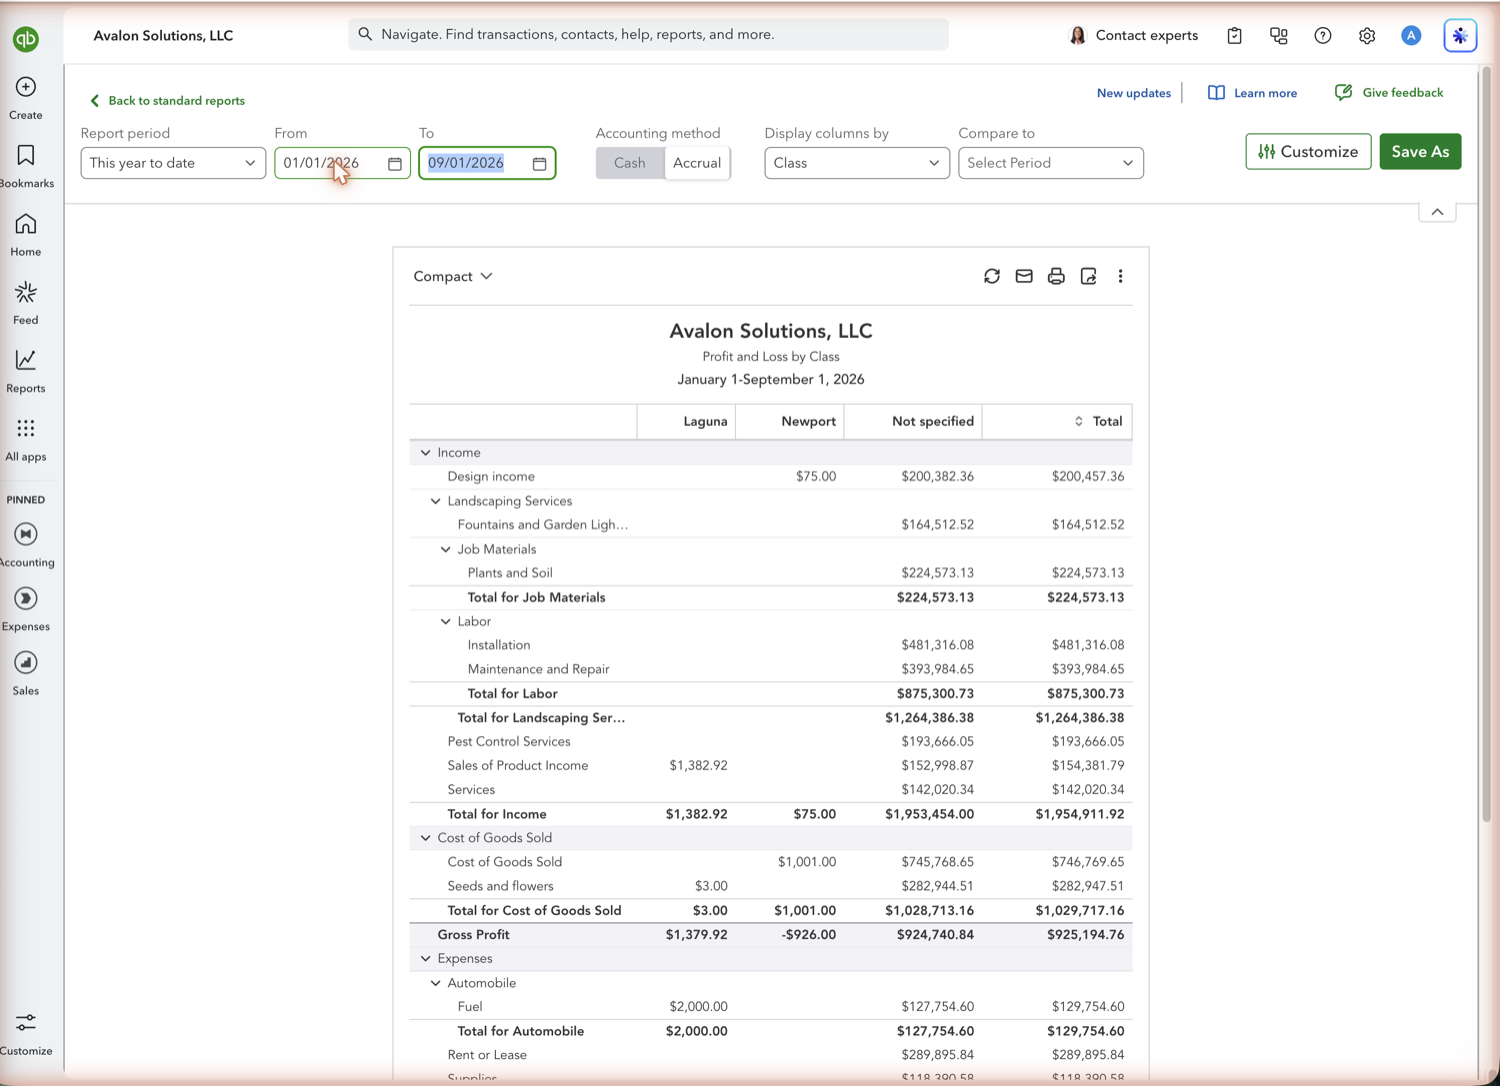The image size is (1500, 1086).
Task: Open the Report period dropdown
Action: coord(173,163)
